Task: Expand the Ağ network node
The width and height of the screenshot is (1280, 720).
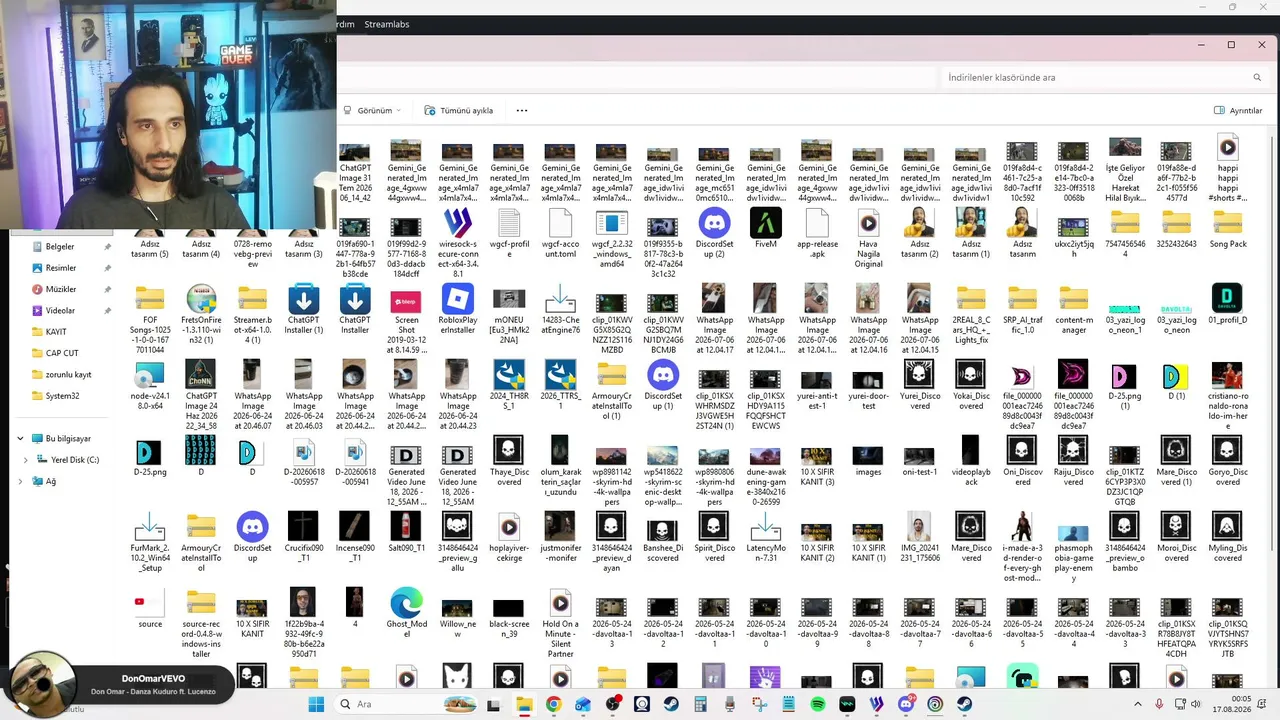Action: [20, 481]
